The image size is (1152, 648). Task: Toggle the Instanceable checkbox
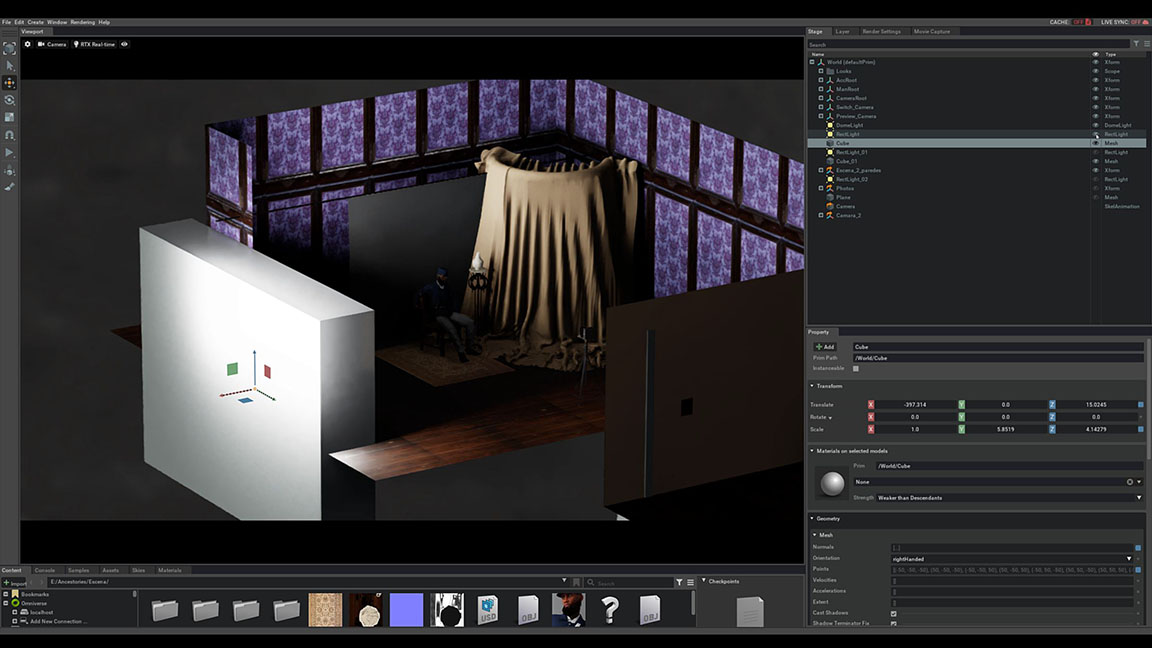click(856, 369)
